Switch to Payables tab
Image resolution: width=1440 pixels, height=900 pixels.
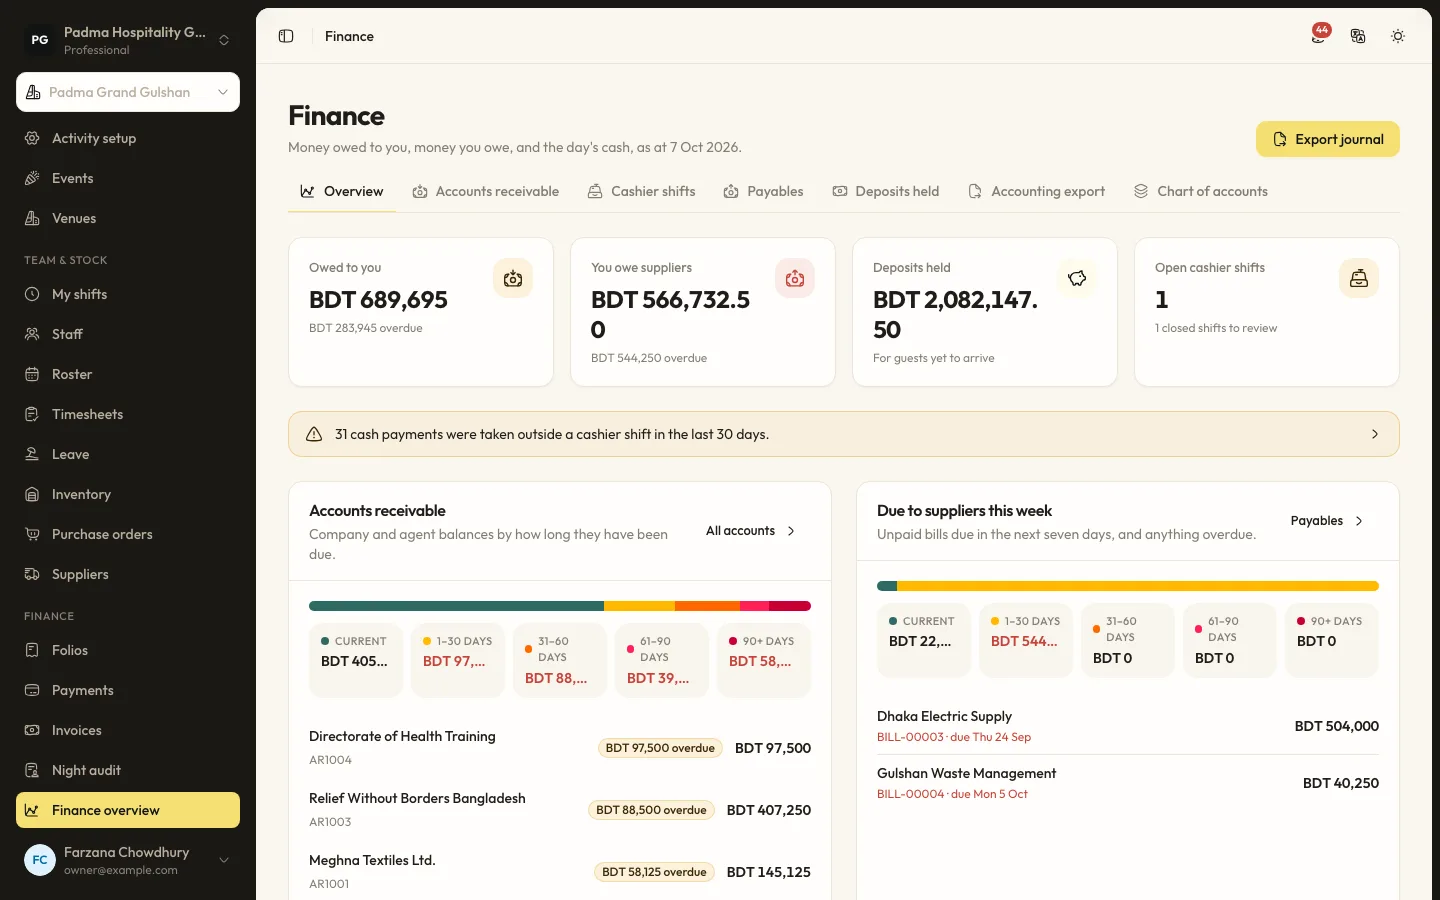763,191
